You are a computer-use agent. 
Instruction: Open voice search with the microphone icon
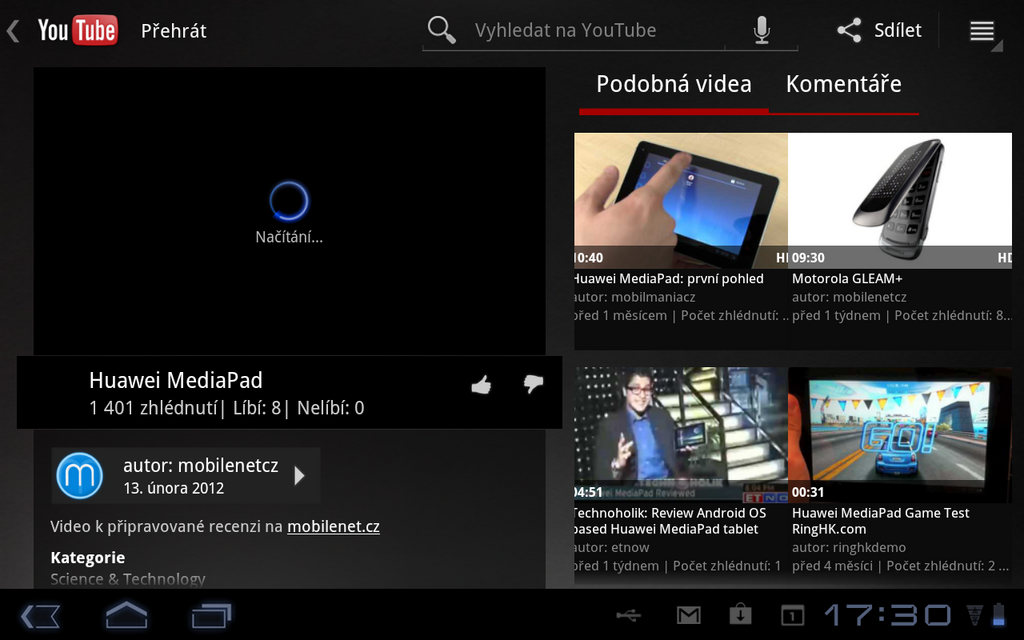pyautogui.click(x=761, y=30)
